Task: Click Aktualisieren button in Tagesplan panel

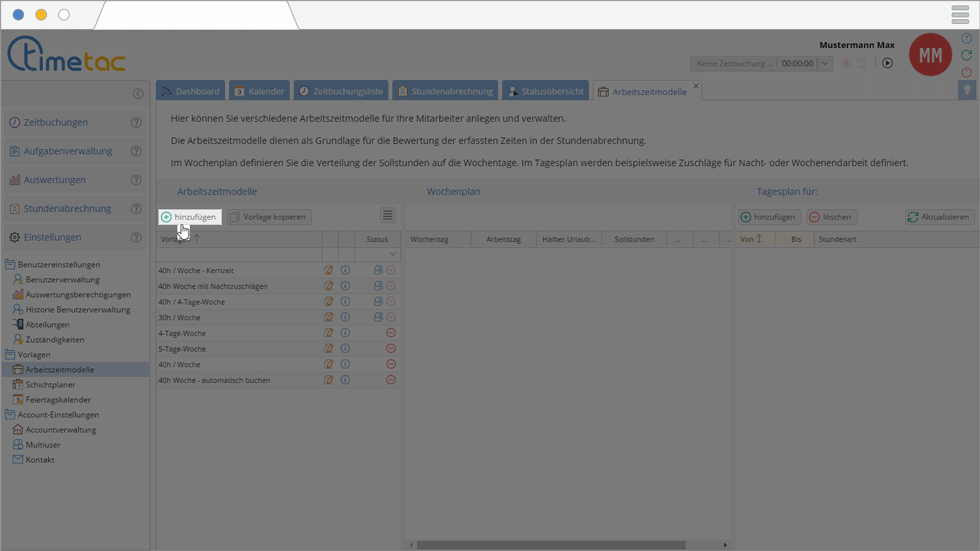Action: (939, 217)
